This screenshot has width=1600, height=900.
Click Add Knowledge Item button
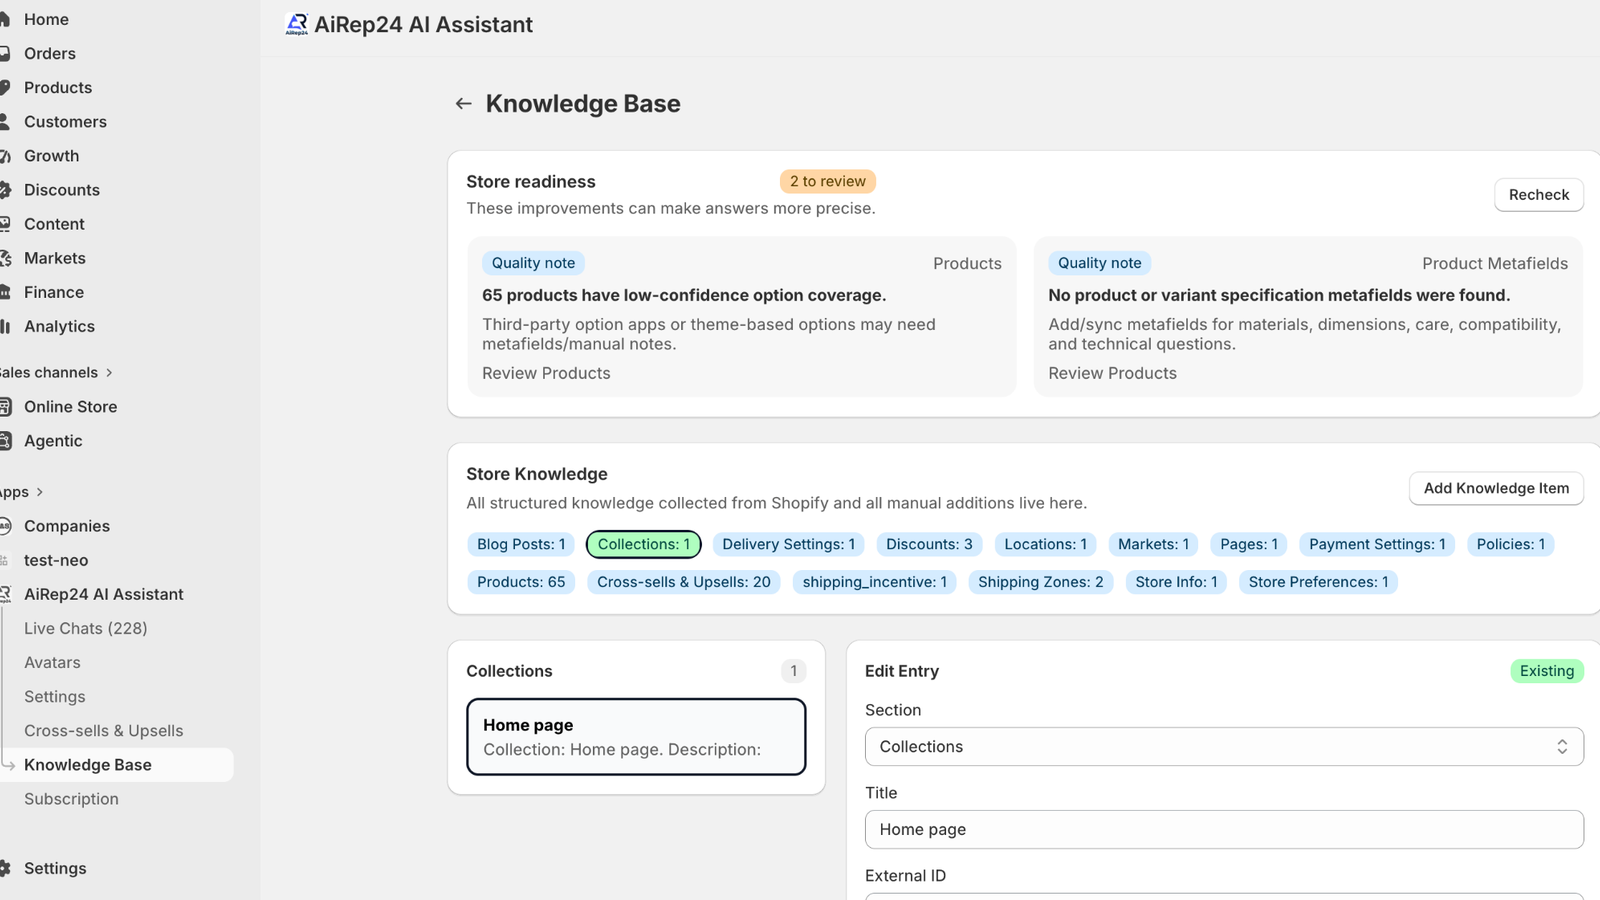tap(1496, 488)
